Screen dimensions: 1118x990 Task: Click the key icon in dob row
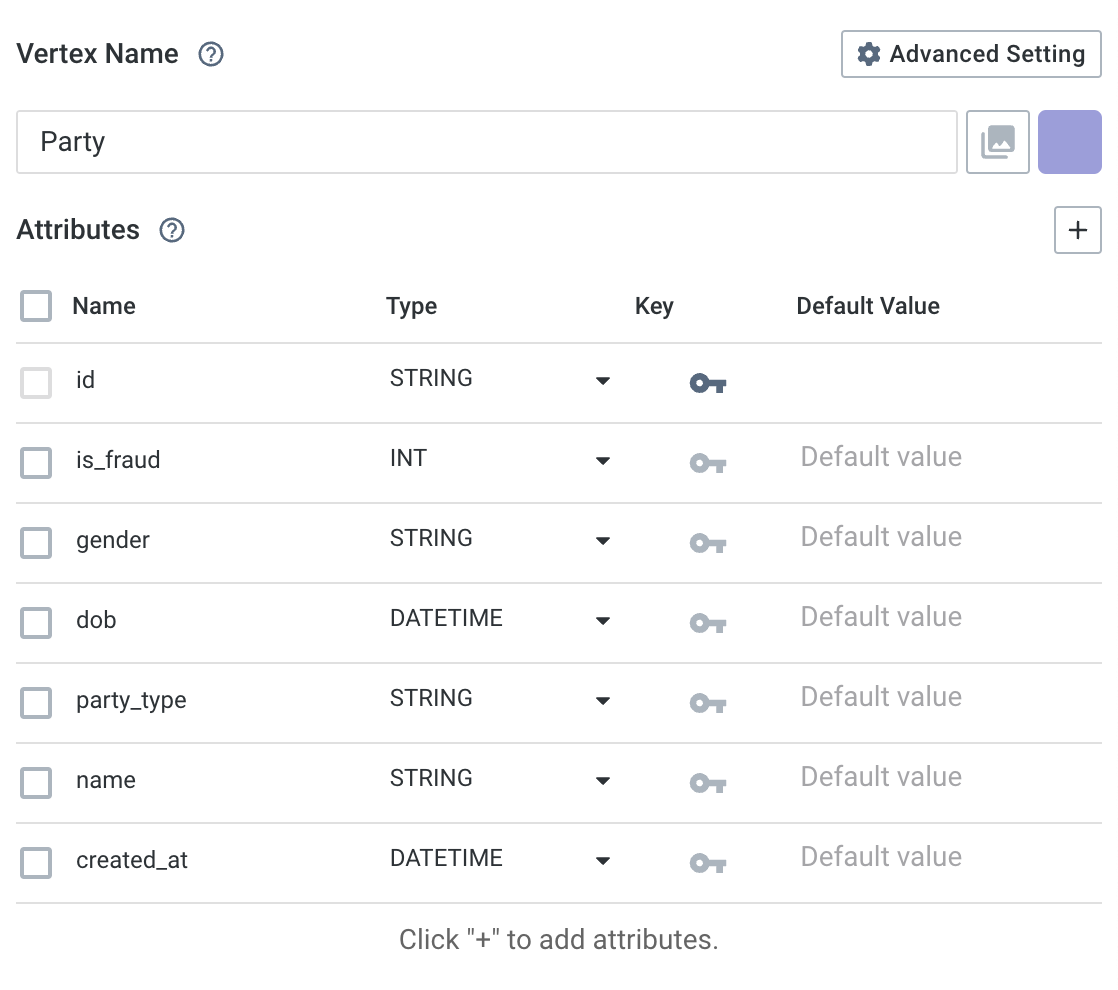707,623
